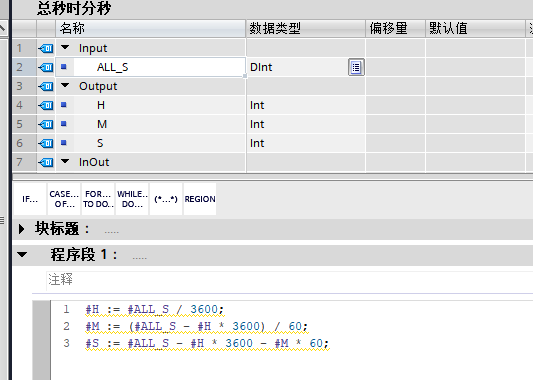Click the data type picker icon for ALL_S
Image resolution: width=533 pixels, height=380 pixels.
click(x=356, y=67)
